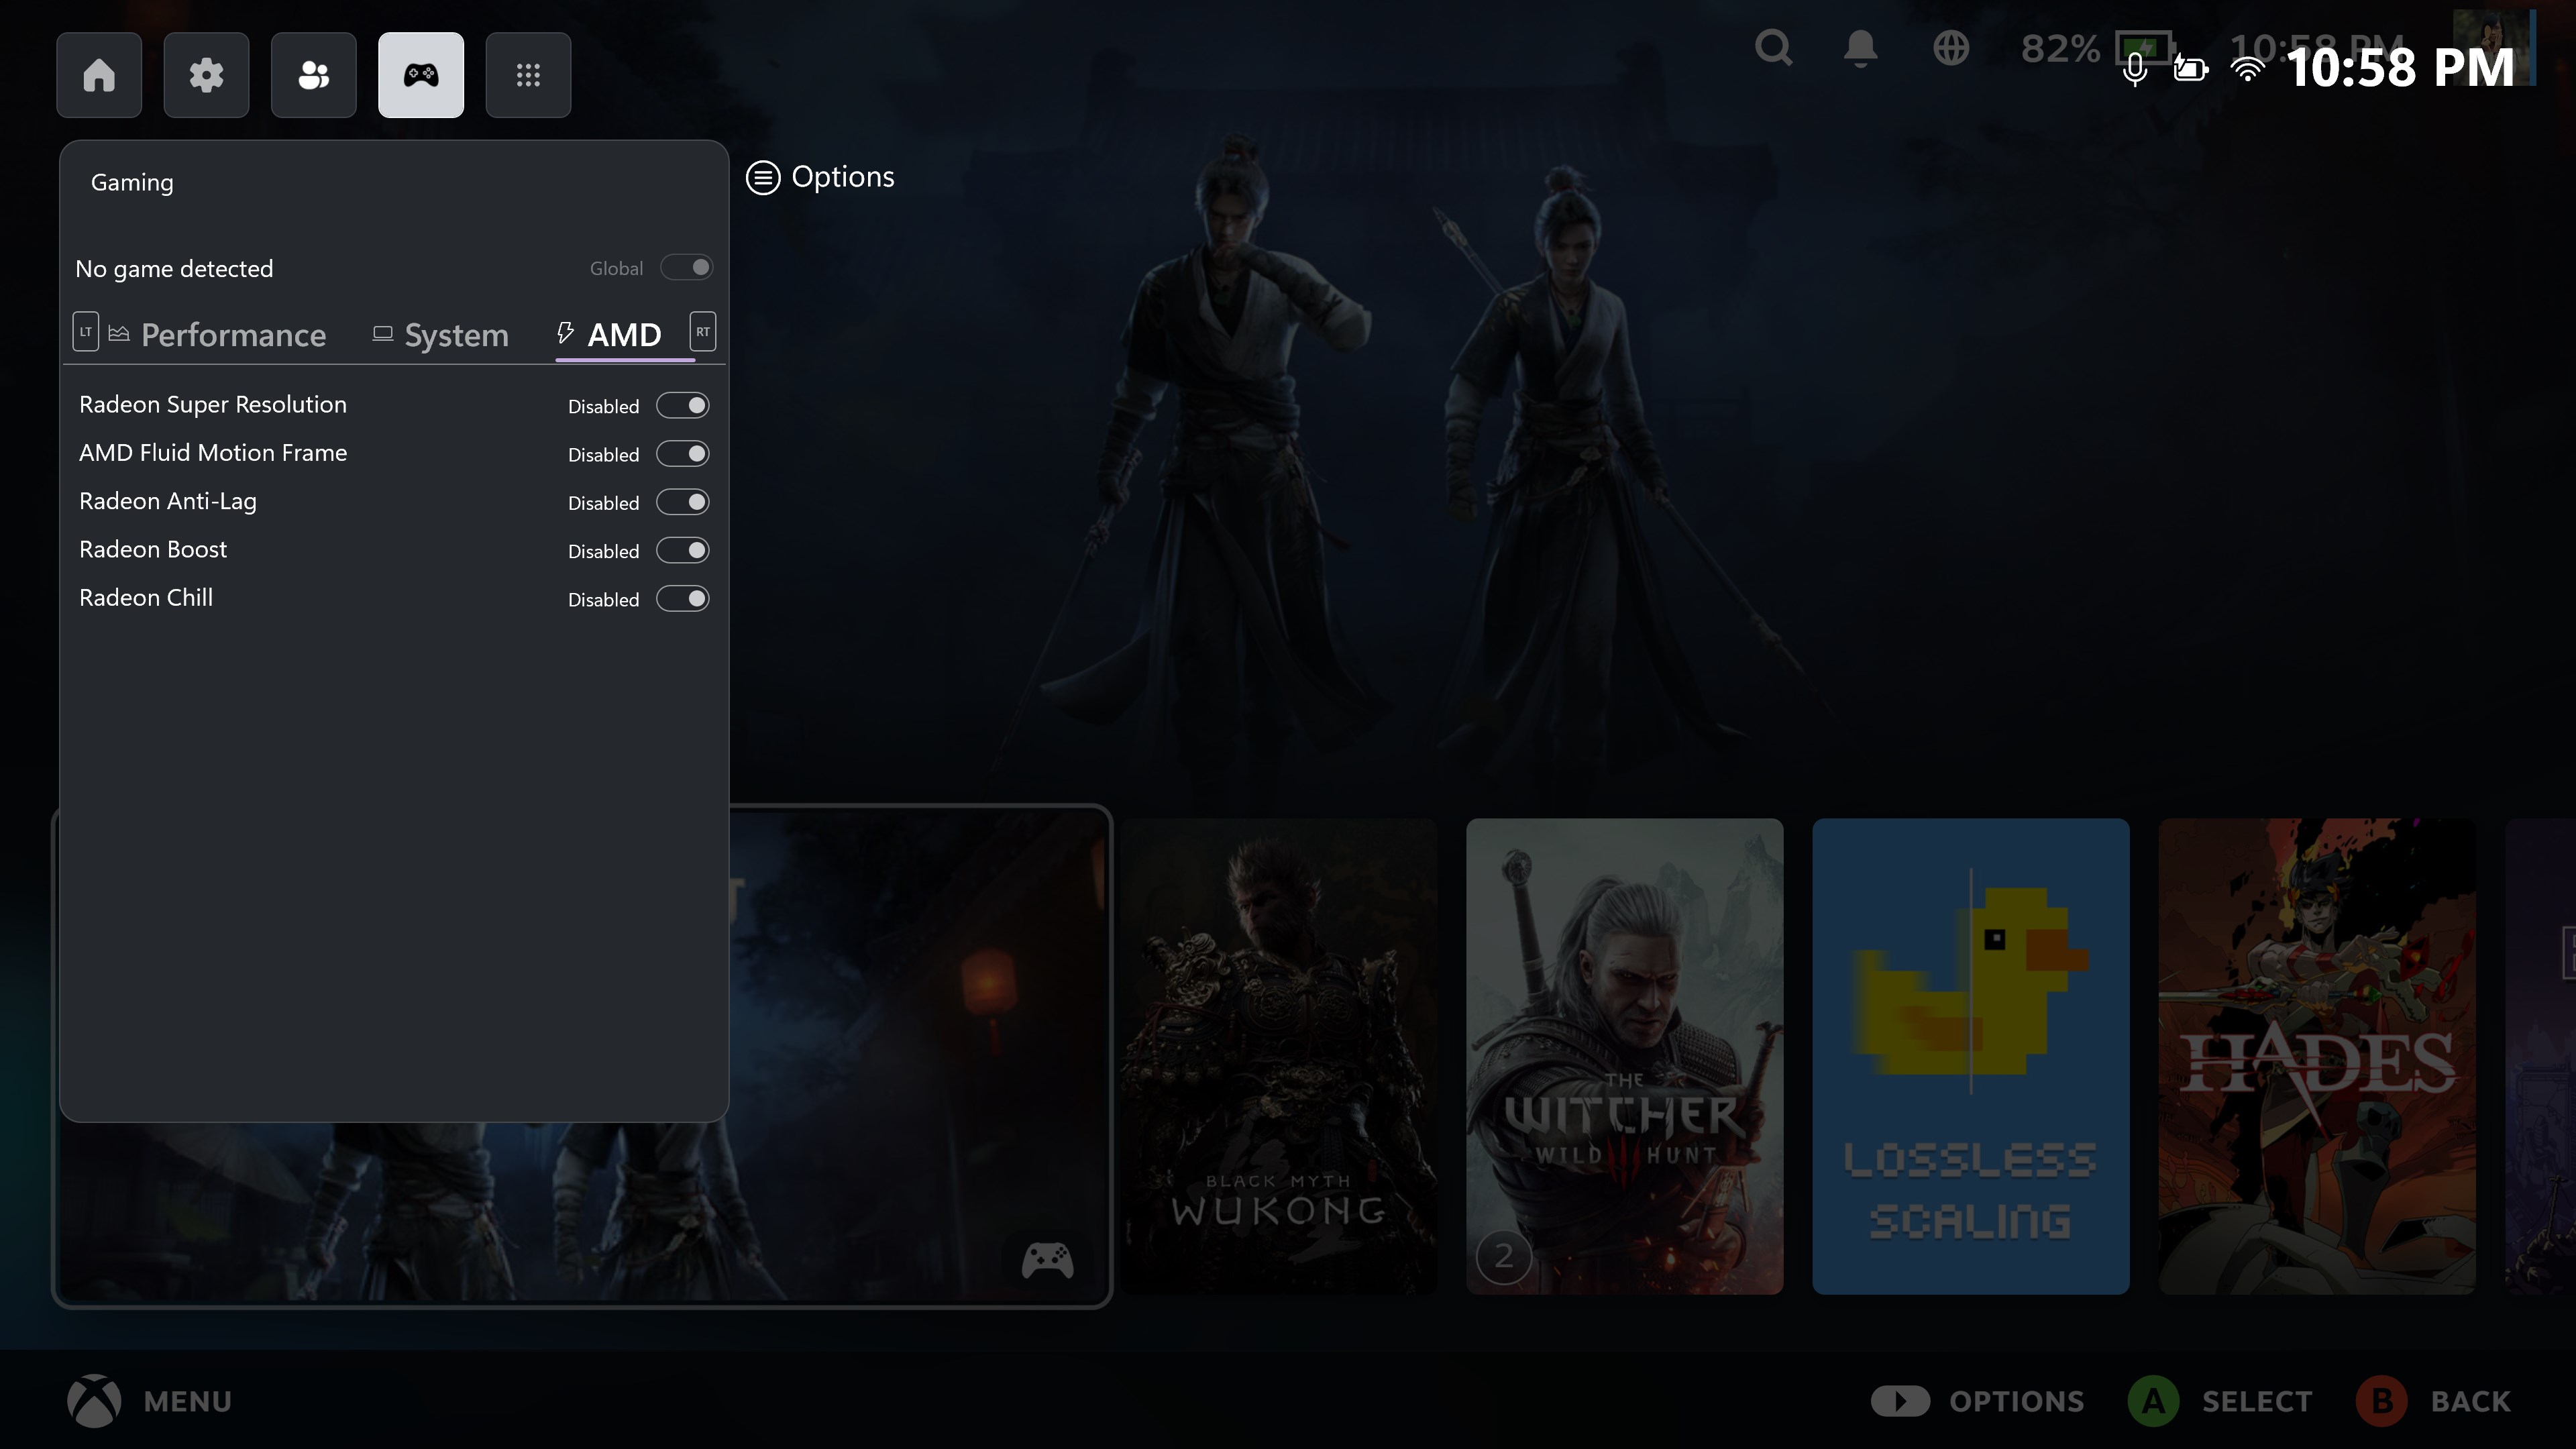Open notifications via the bell icon
2576x1449 pixels.
tap(1860, 47)
